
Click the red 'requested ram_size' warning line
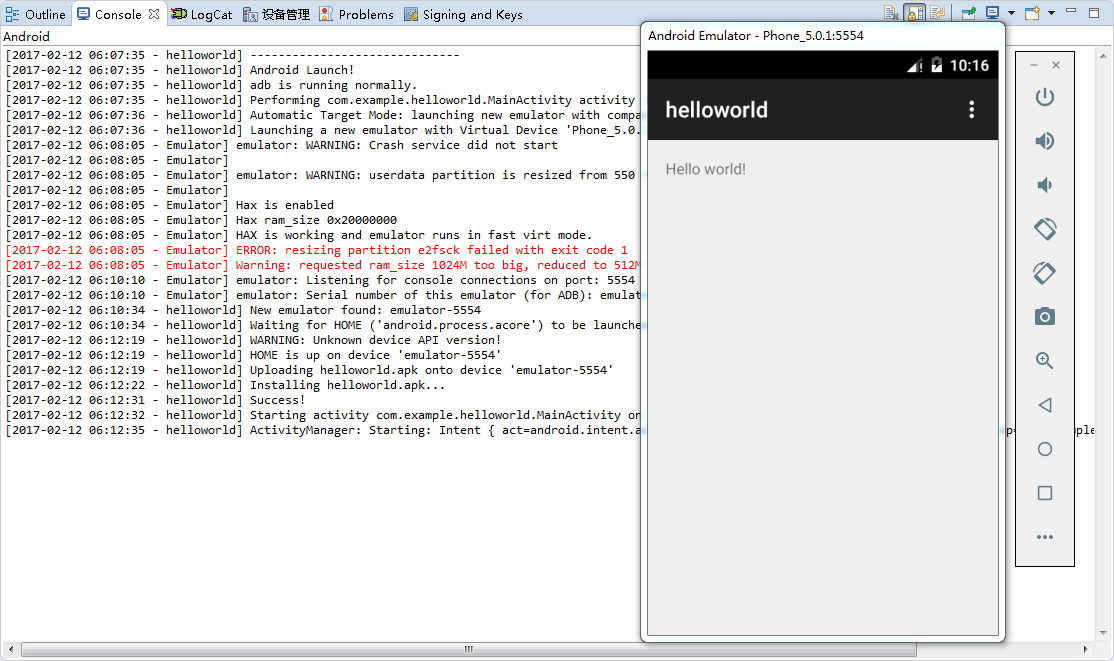[x=323, y=265]
